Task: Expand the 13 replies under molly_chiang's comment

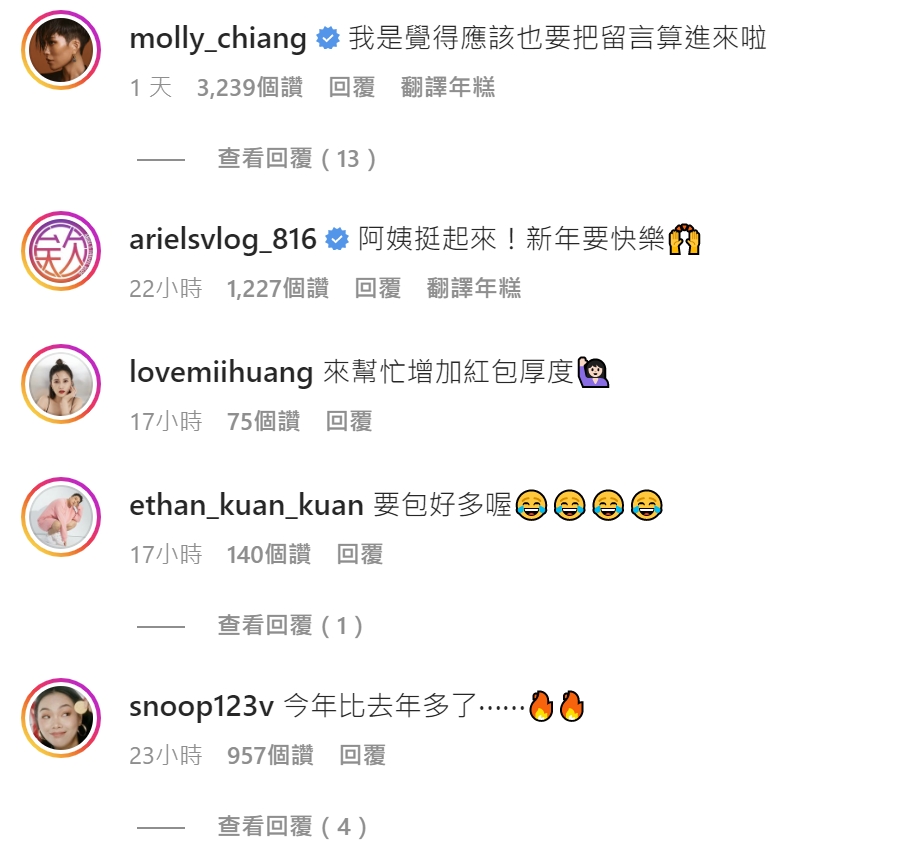Action: click(297, 159)
